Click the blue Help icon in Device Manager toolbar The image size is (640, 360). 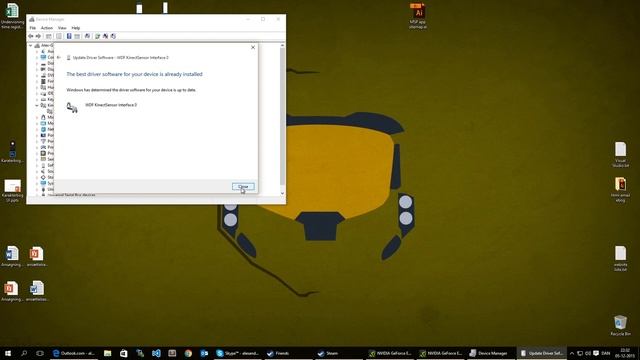[x=69, y=36]
